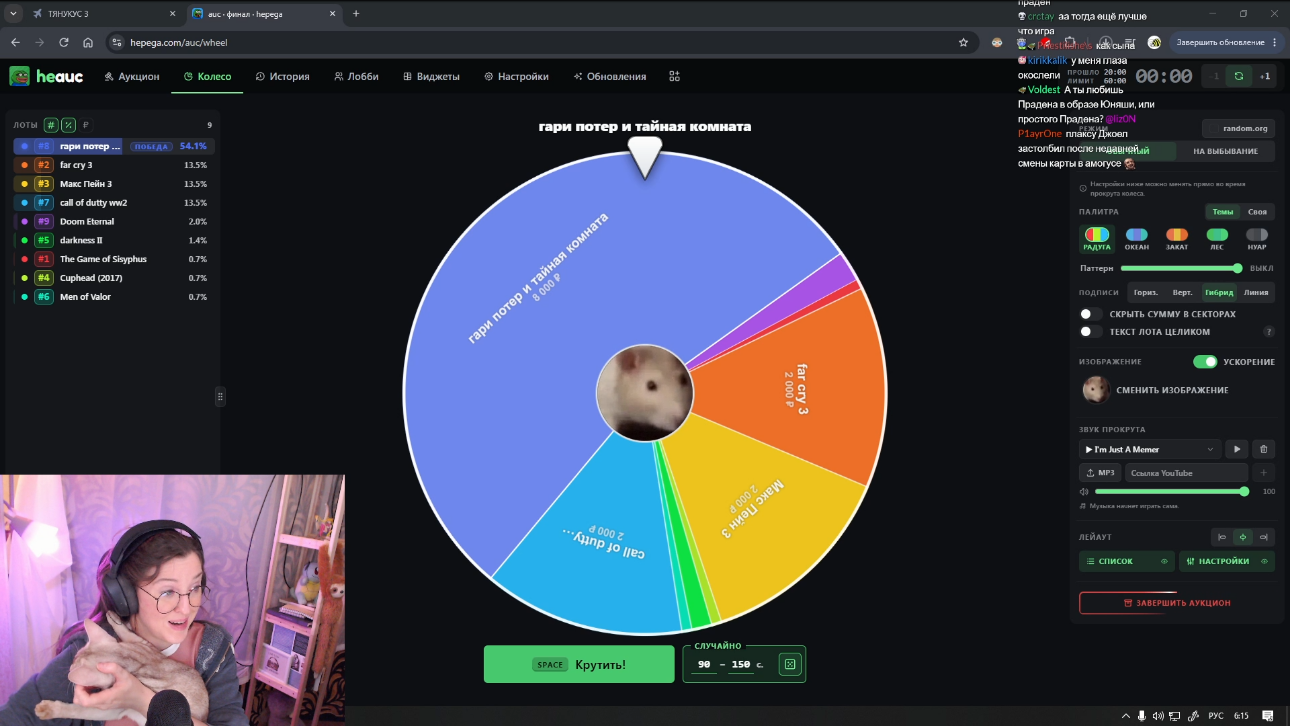Click the Крутить! spin button

pos(579,664)
